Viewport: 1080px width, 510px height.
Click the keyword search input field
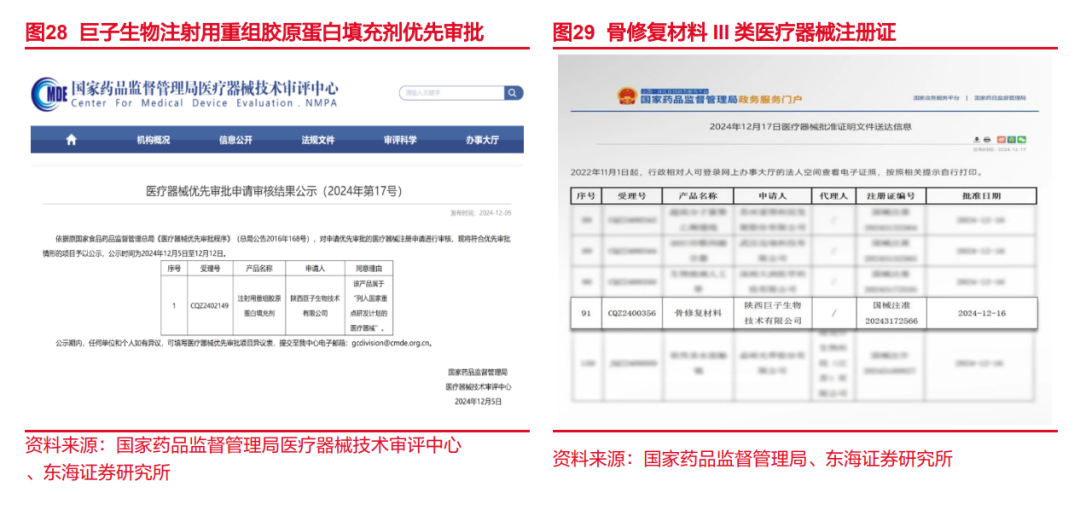click(452, 92)
